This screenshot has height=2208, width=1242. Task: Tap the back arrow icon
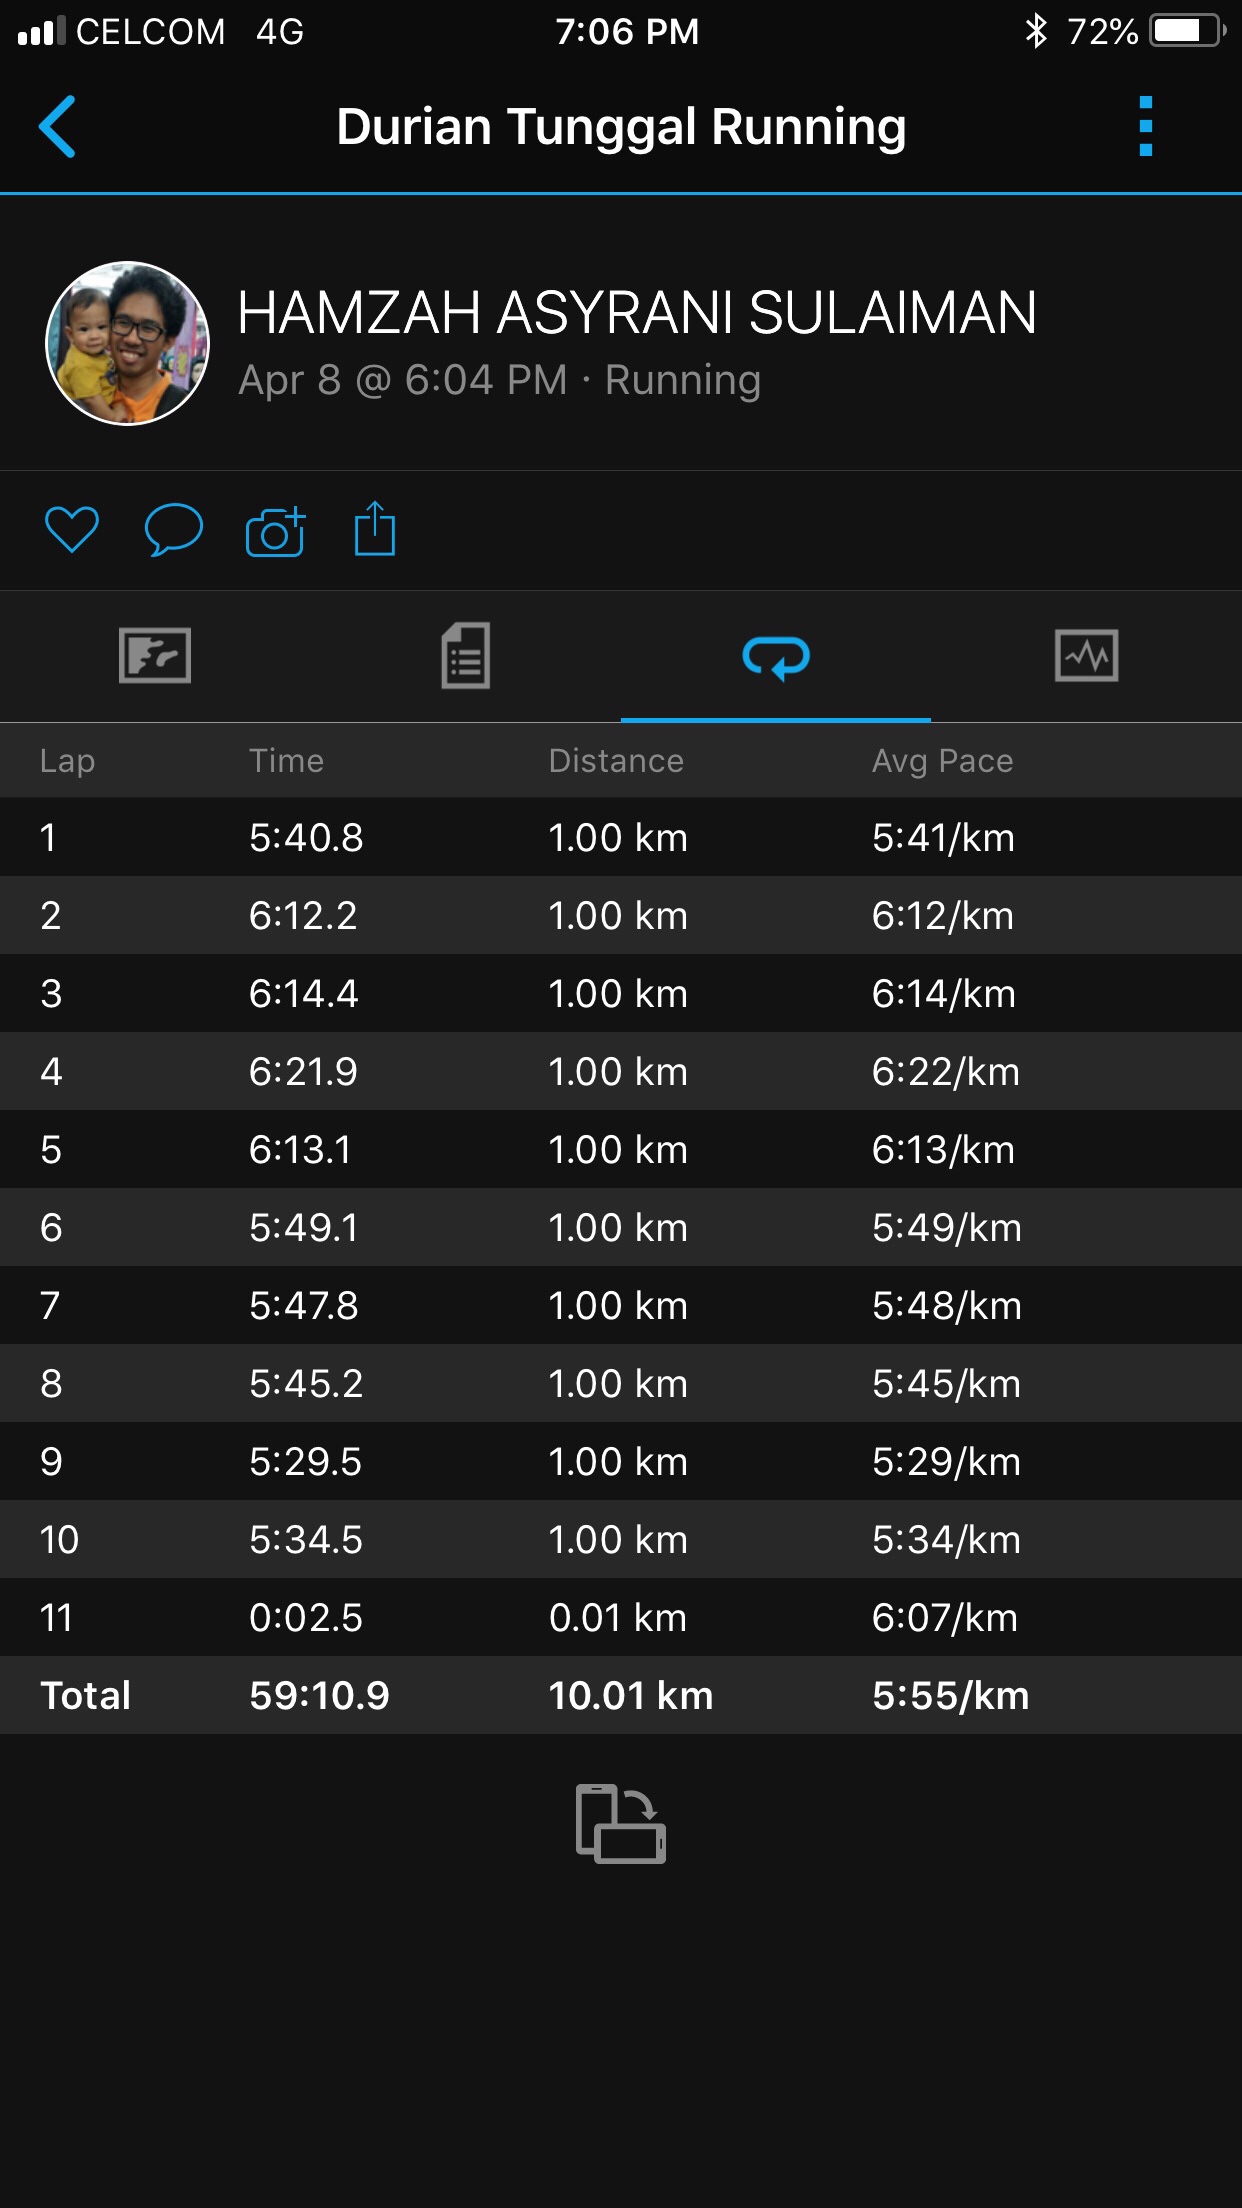57,127
